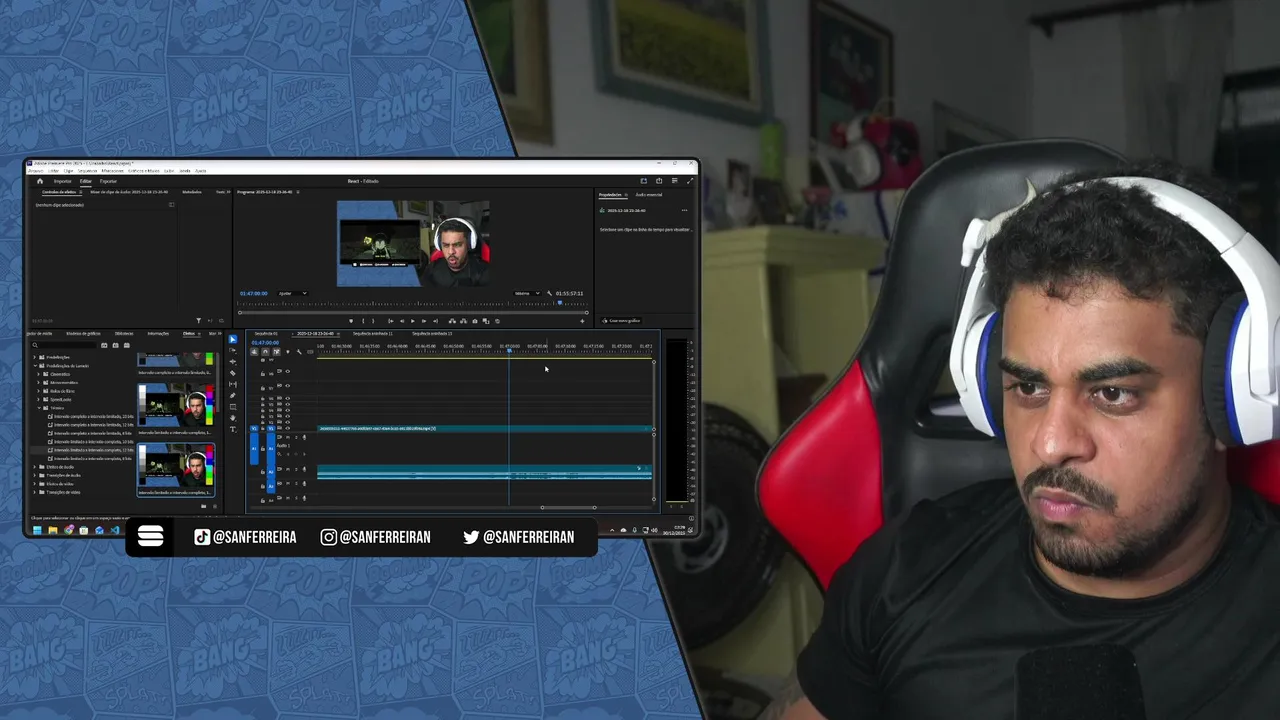Click the Quick Export share icon
Viewport: 1280px width, 720px height.
pyautogui.click(x=659, y=181)
